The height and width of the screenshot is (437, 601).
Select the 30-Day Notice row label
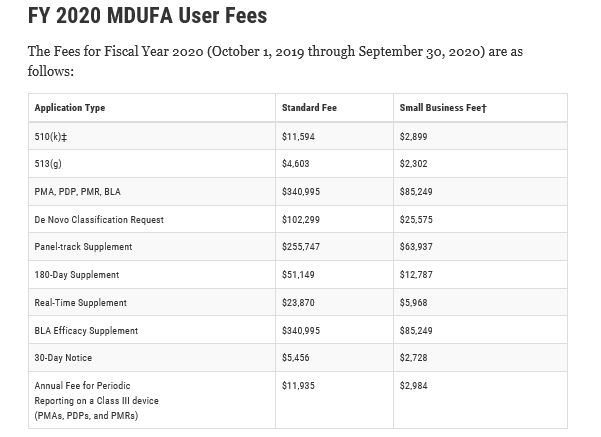pyautogui.click(x=63, y=358)
